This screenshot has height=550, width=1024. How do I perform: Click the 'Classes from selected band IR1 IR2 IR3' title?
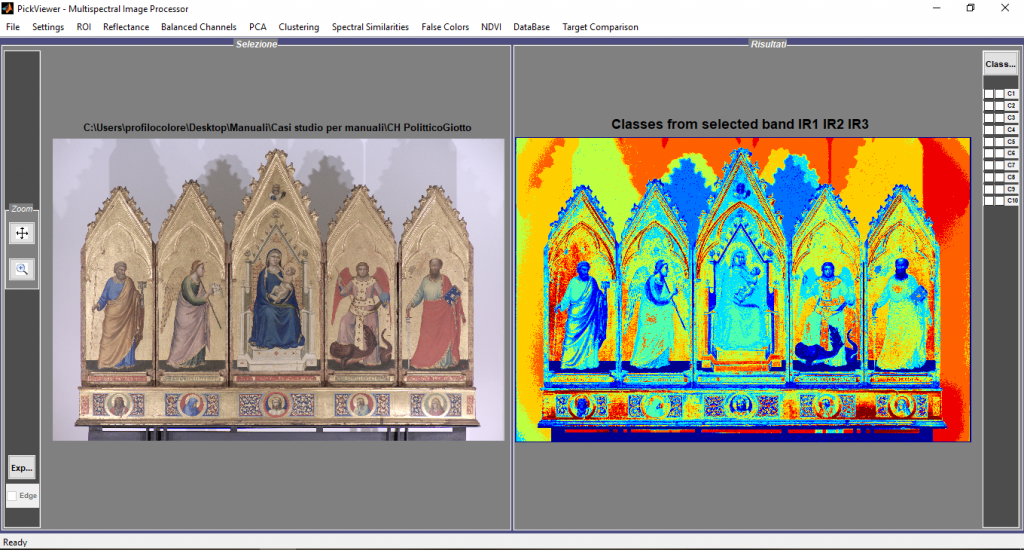[740, 124]
